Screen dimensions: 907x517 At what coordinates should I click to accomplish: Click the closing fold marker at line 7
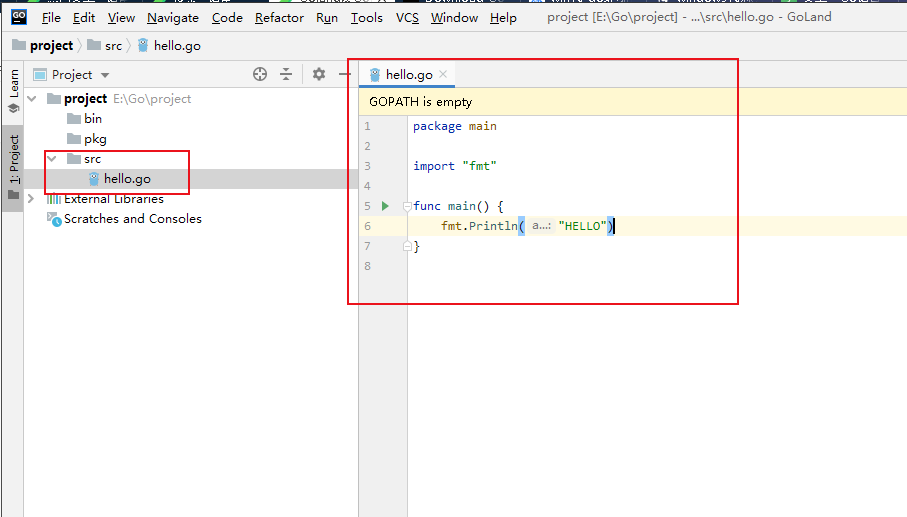[x=407, y=246]
